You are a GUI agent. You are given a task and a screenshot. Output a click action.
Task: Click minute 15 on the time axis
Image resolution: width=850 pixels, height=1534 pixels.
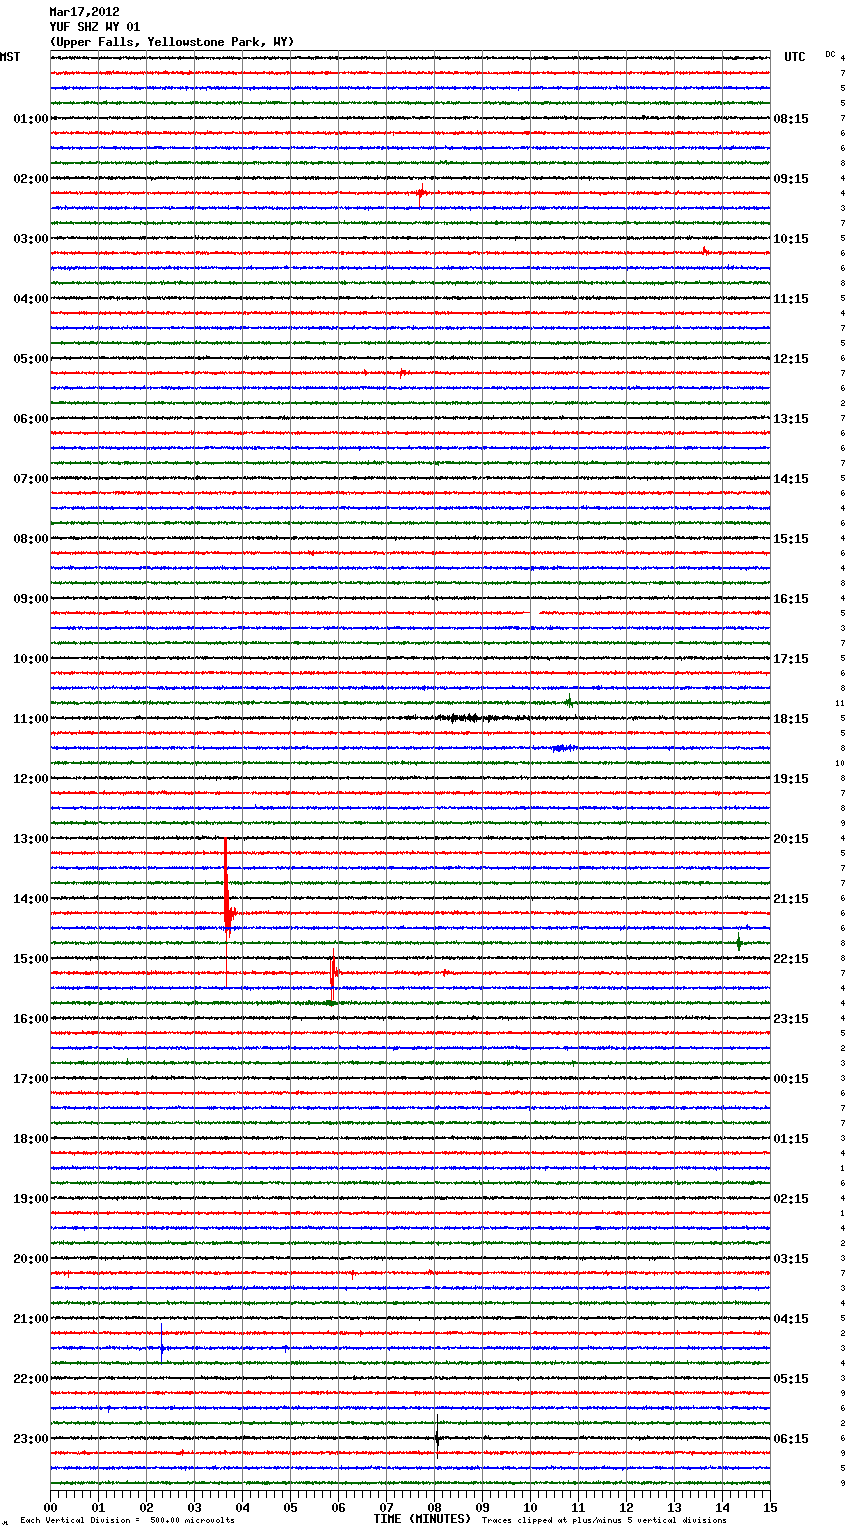click(x=770, y=1507)
